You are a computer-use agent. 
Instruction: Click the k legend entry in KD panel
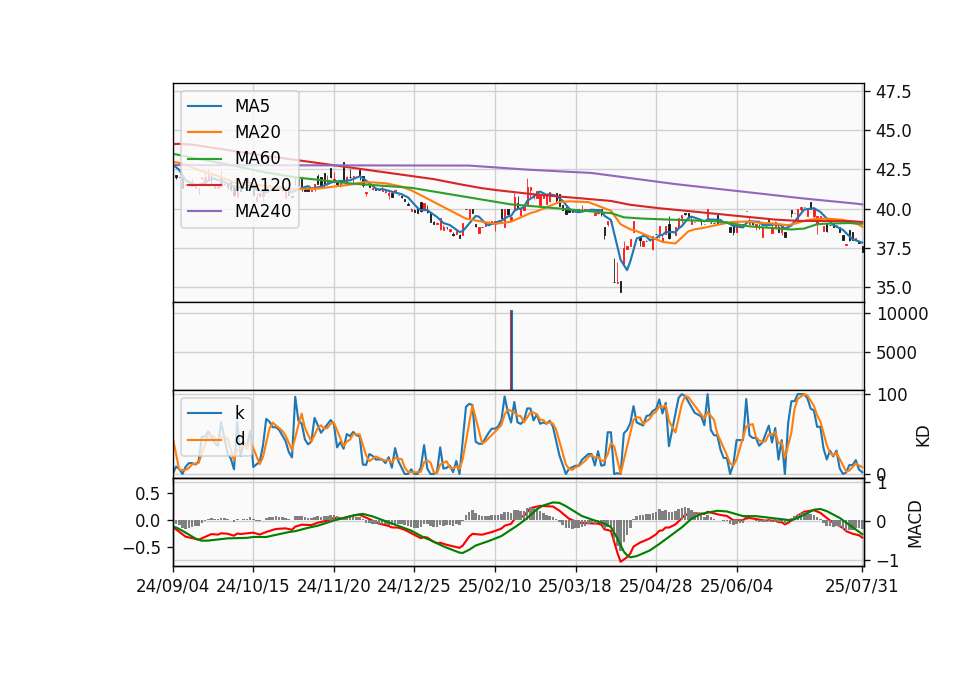click(x=239, y=413)
